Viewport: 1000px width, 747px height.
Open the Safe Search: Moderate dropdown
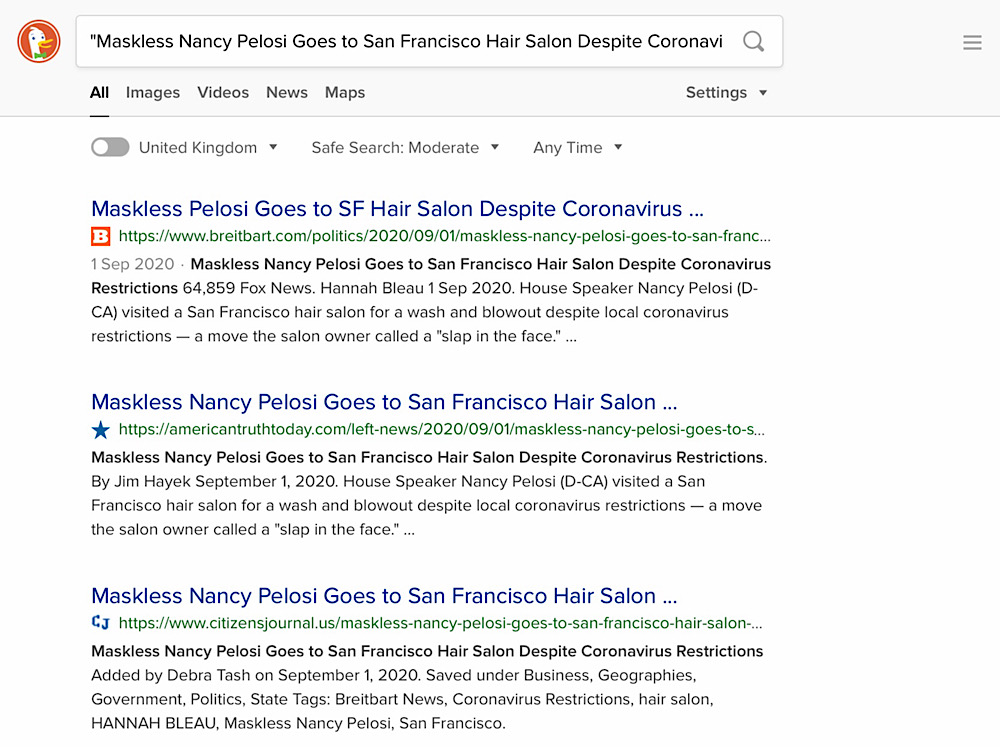coord(405,147)
